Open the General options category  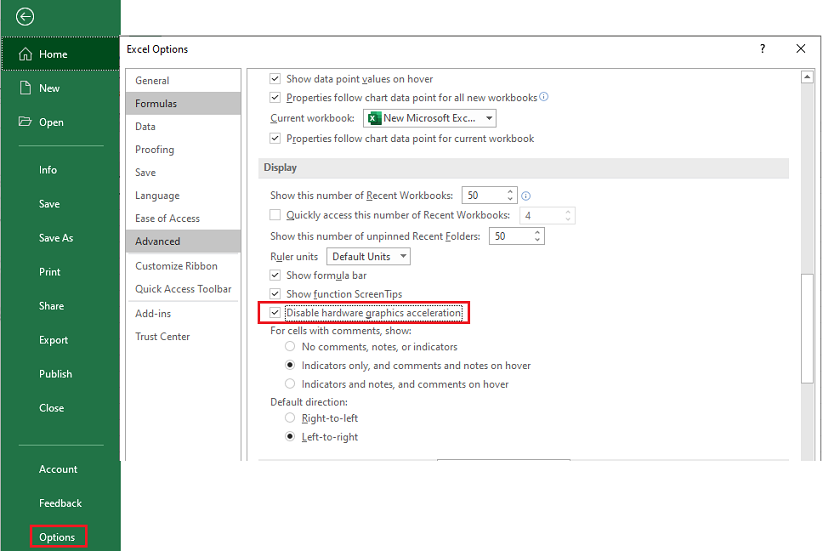183,80
